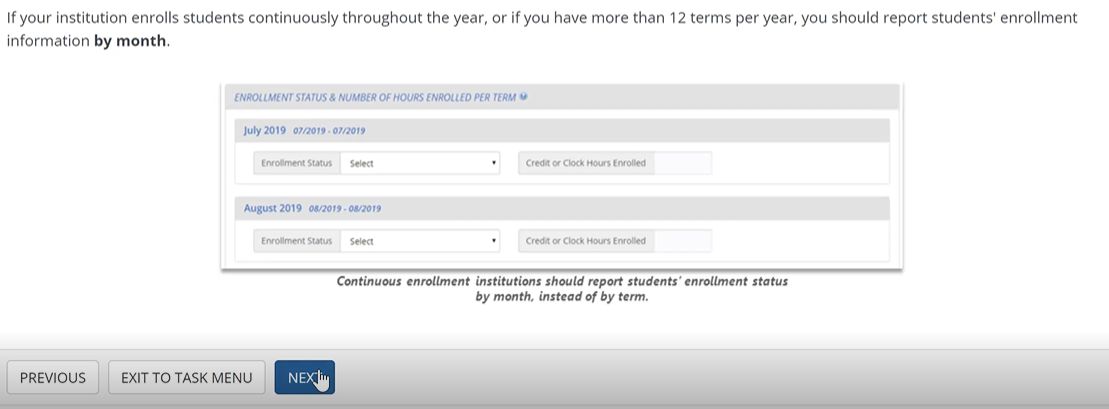
Task: Advance with the NEXT button
Action: tap(304, 377)
